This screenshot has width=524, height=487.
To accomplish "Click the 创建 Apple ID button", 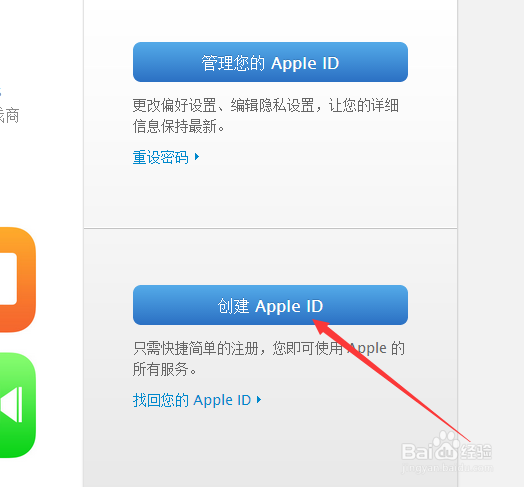I will (270, 305).
